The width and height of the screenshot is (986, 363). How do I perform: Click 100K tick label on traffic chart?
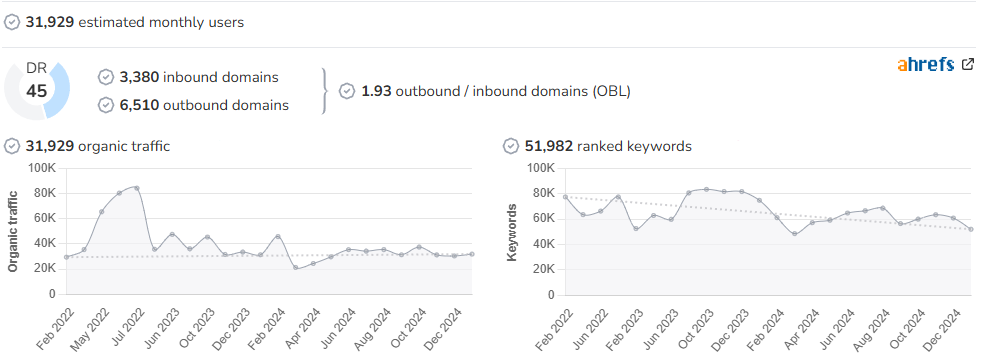click(x=42, y=168)
